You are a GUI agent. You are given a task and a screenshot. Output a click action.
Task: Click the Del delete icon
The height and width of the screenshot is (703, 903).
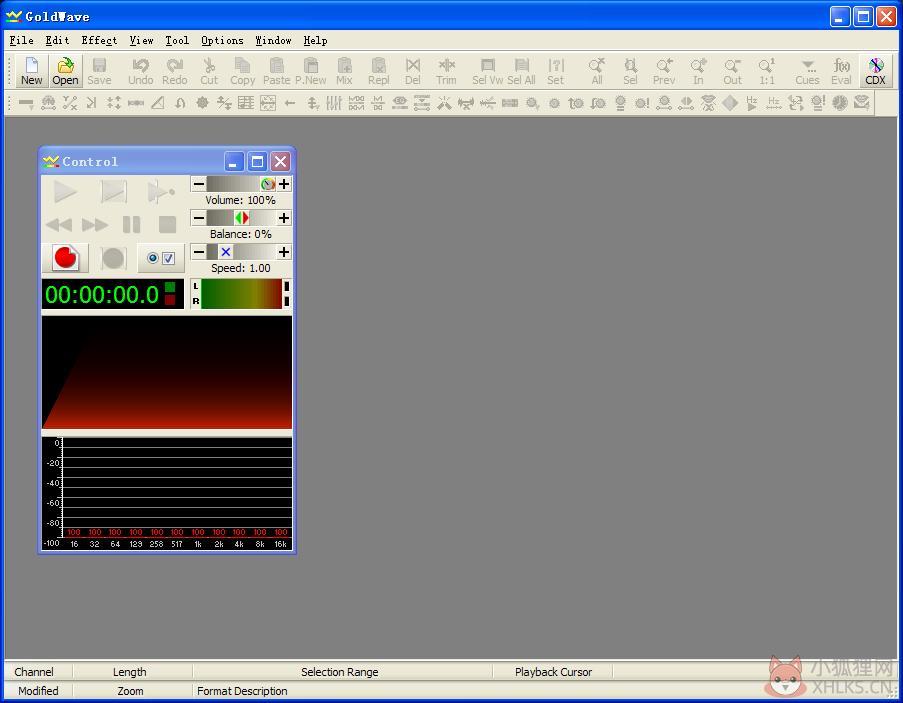[412, 71]
